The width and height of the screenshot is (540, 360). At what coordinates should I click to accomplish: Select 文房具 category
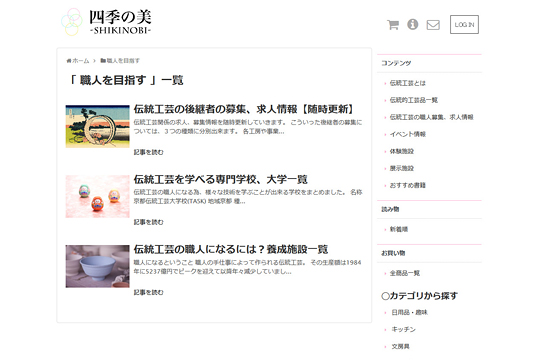coord(401,347)
